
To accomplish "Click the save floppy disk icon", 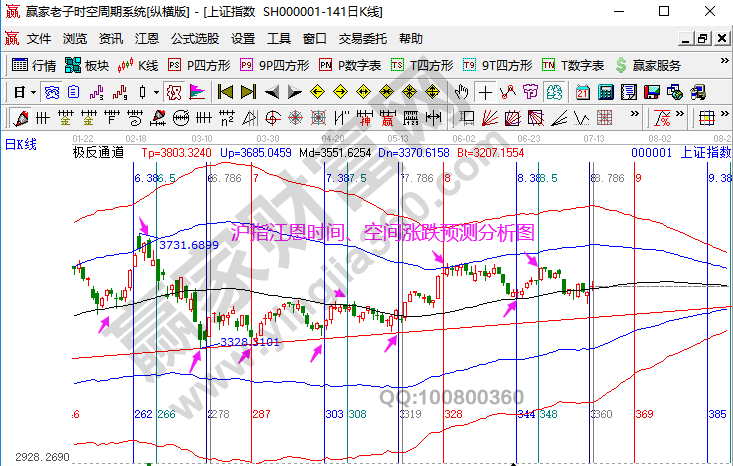I will [652, 92].
